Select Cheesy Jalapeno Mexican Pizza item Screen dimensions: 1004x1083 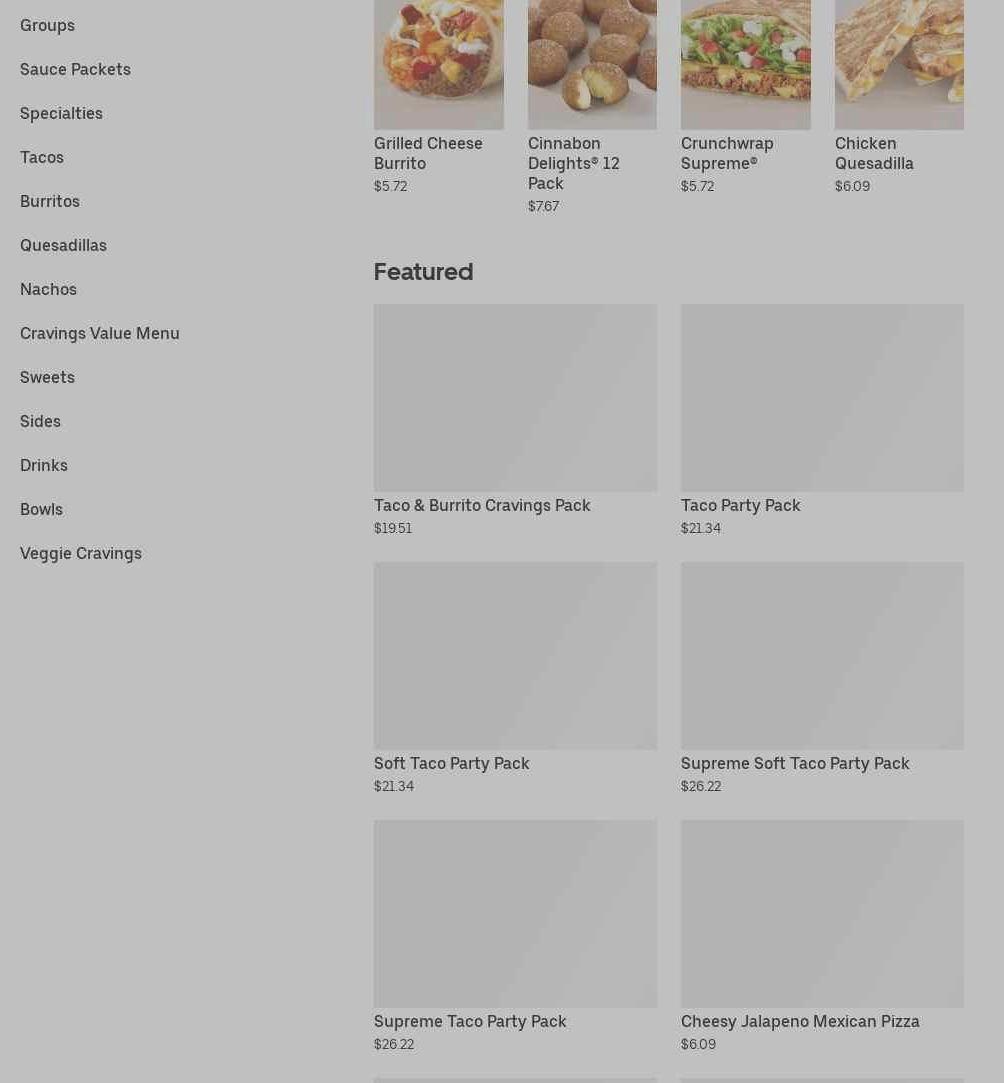tap(800, 1021)
